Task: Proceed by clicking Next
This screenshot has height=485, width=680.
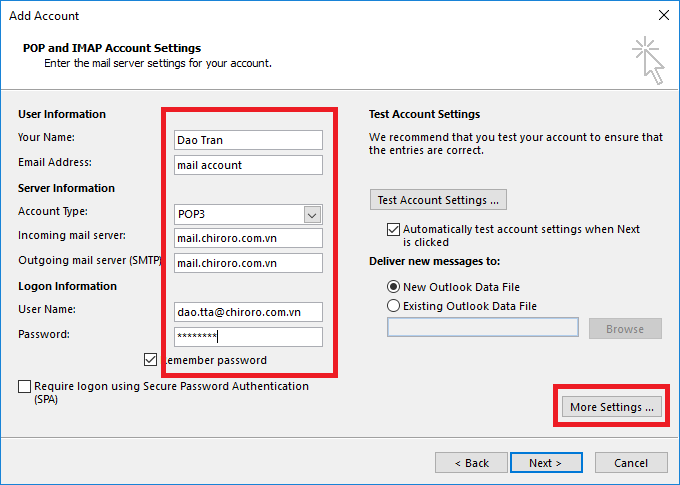Action: (546, 463)
